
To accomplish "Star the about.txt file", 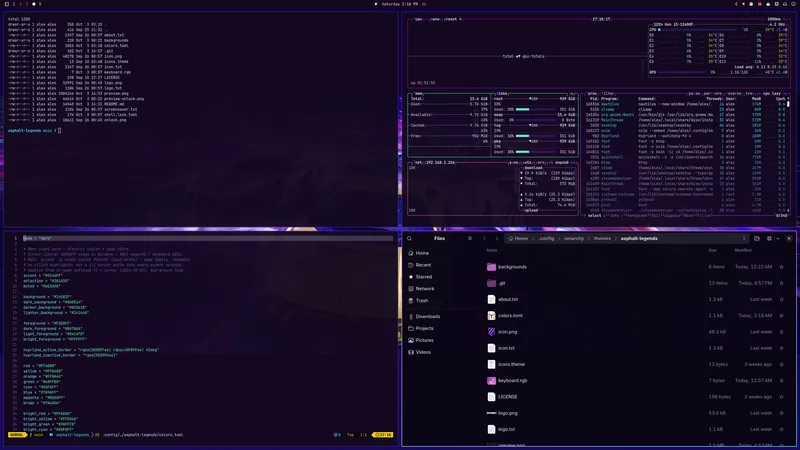I will [x=781, y=299].
